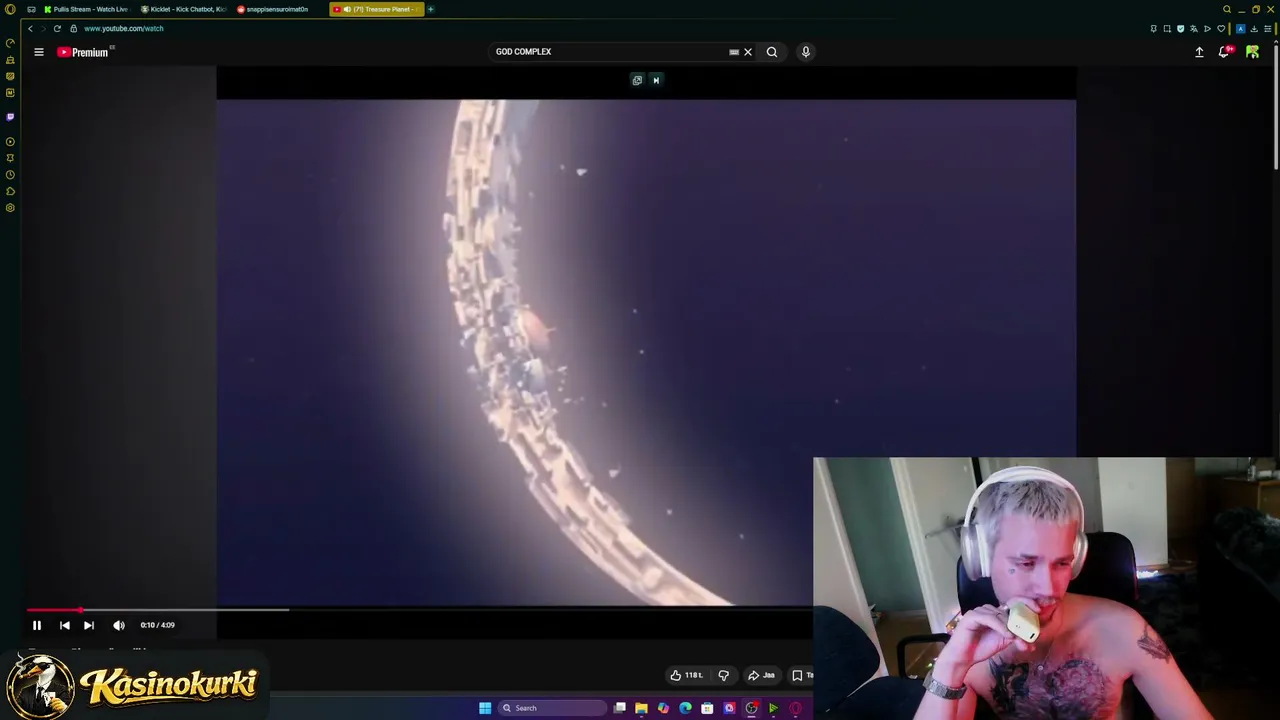Open the browser sidebar settings gear
The height and width of the screenshot is (720, 1280).
point(10,208)
